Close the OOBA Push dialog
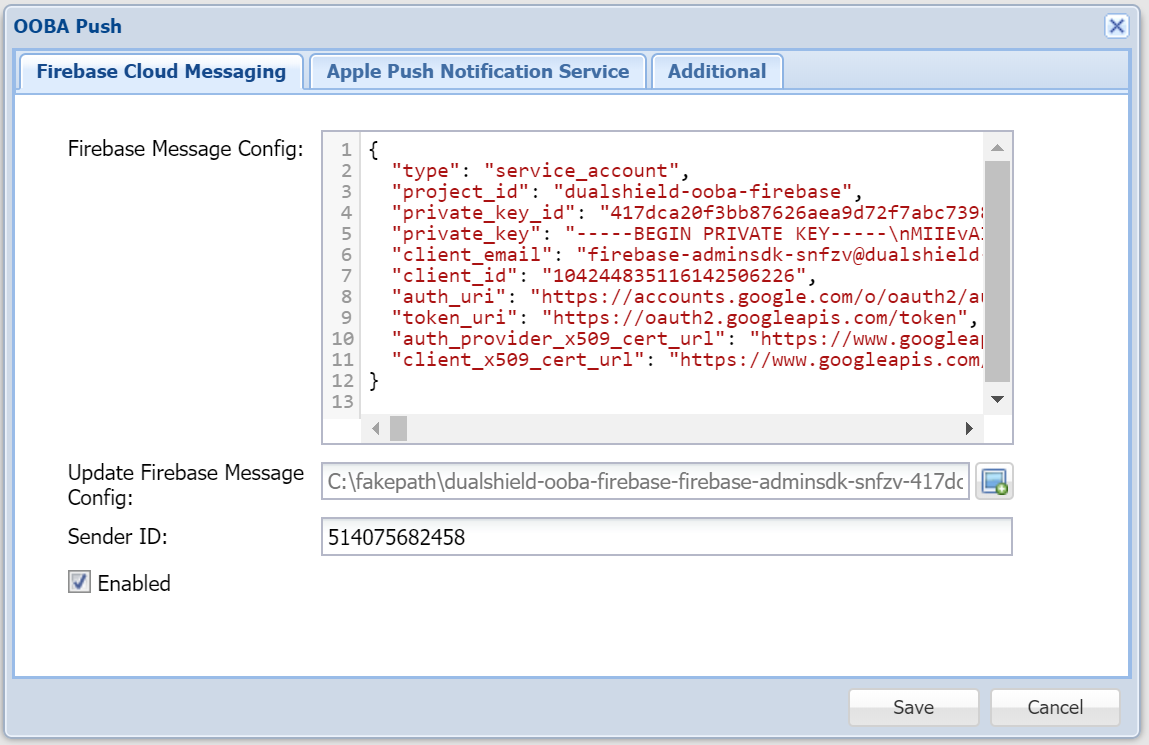 coord(1116,27)
